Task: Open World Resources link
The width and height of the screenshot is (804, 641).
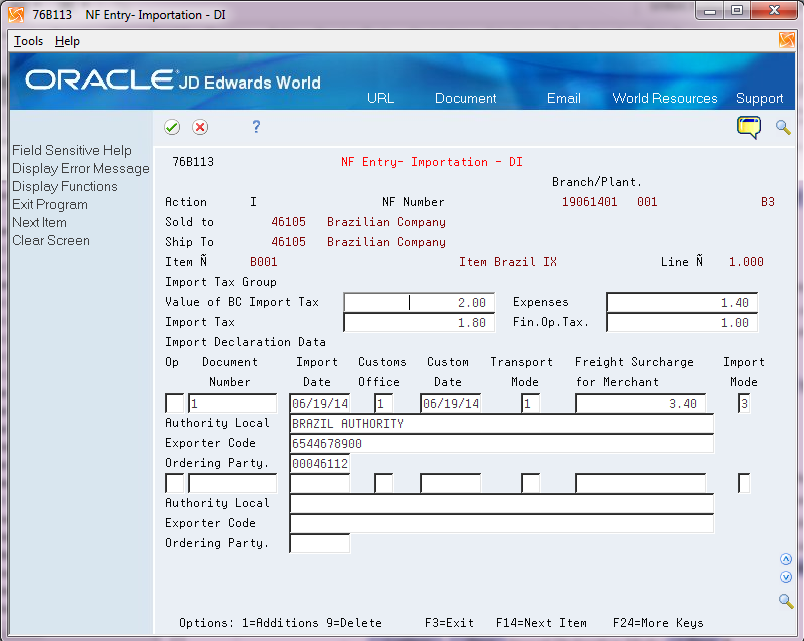Action: 665,98
